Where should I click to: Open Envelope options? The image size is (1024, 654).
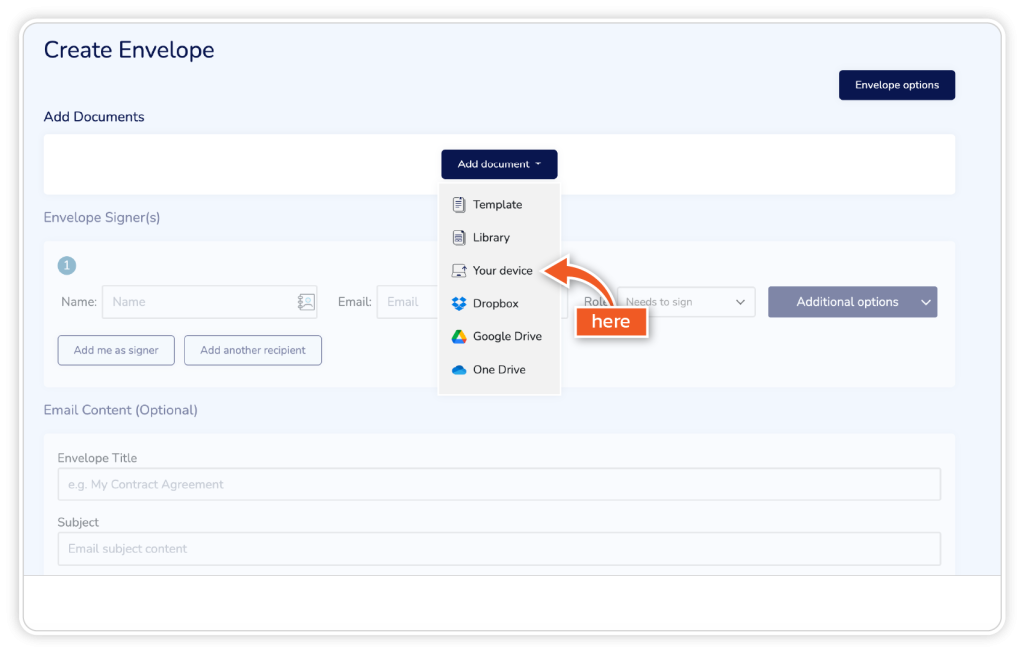point(896,85)
